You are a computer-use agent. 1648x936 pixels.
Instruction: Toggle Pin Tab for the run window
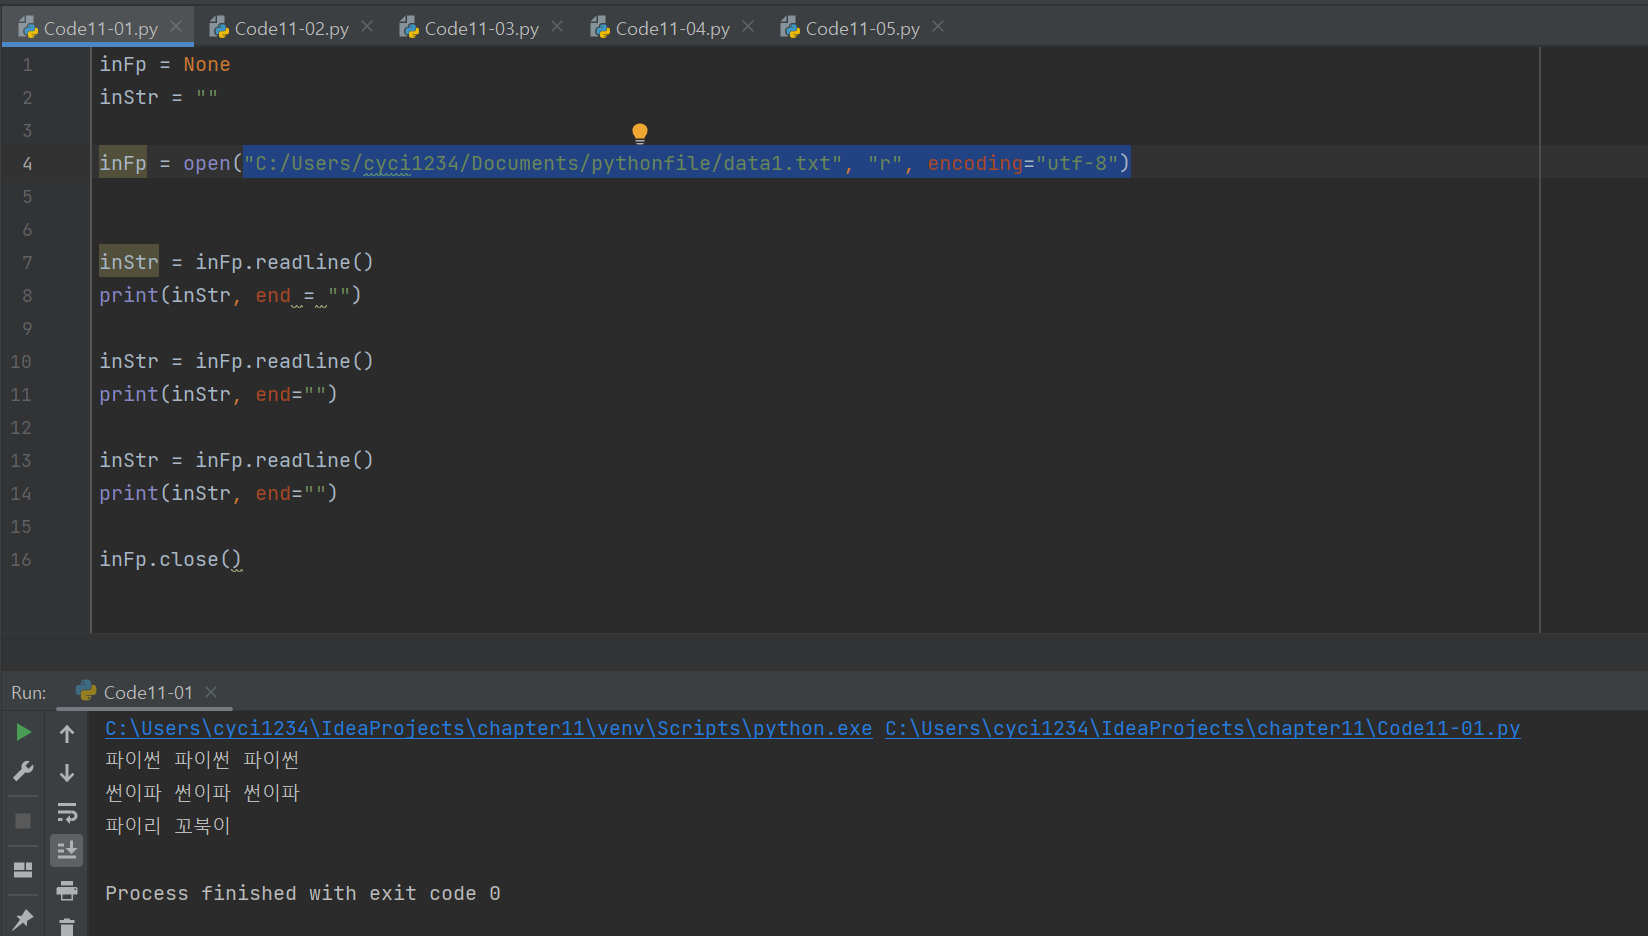(x=23, y=918)
